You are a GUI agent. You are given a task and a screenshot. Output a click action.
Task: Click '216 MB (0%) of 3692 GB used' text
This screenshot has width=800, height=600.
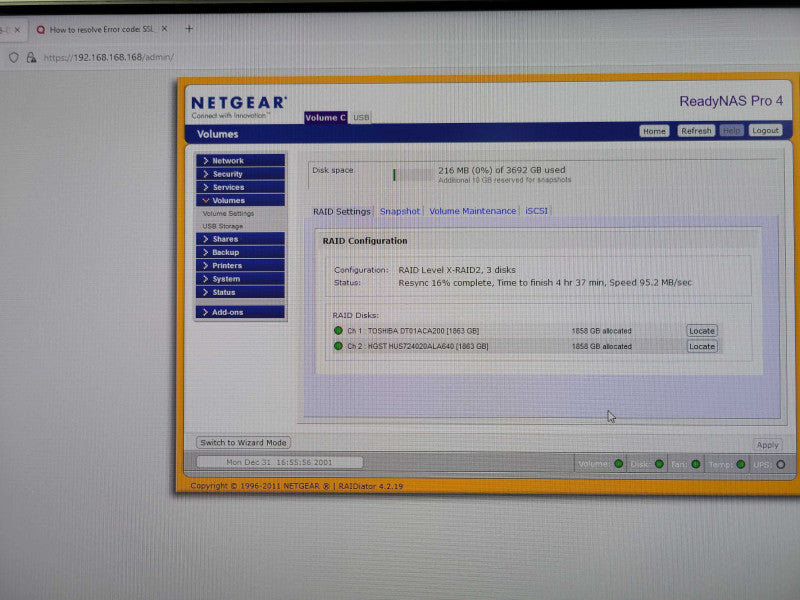pos(502,170)
